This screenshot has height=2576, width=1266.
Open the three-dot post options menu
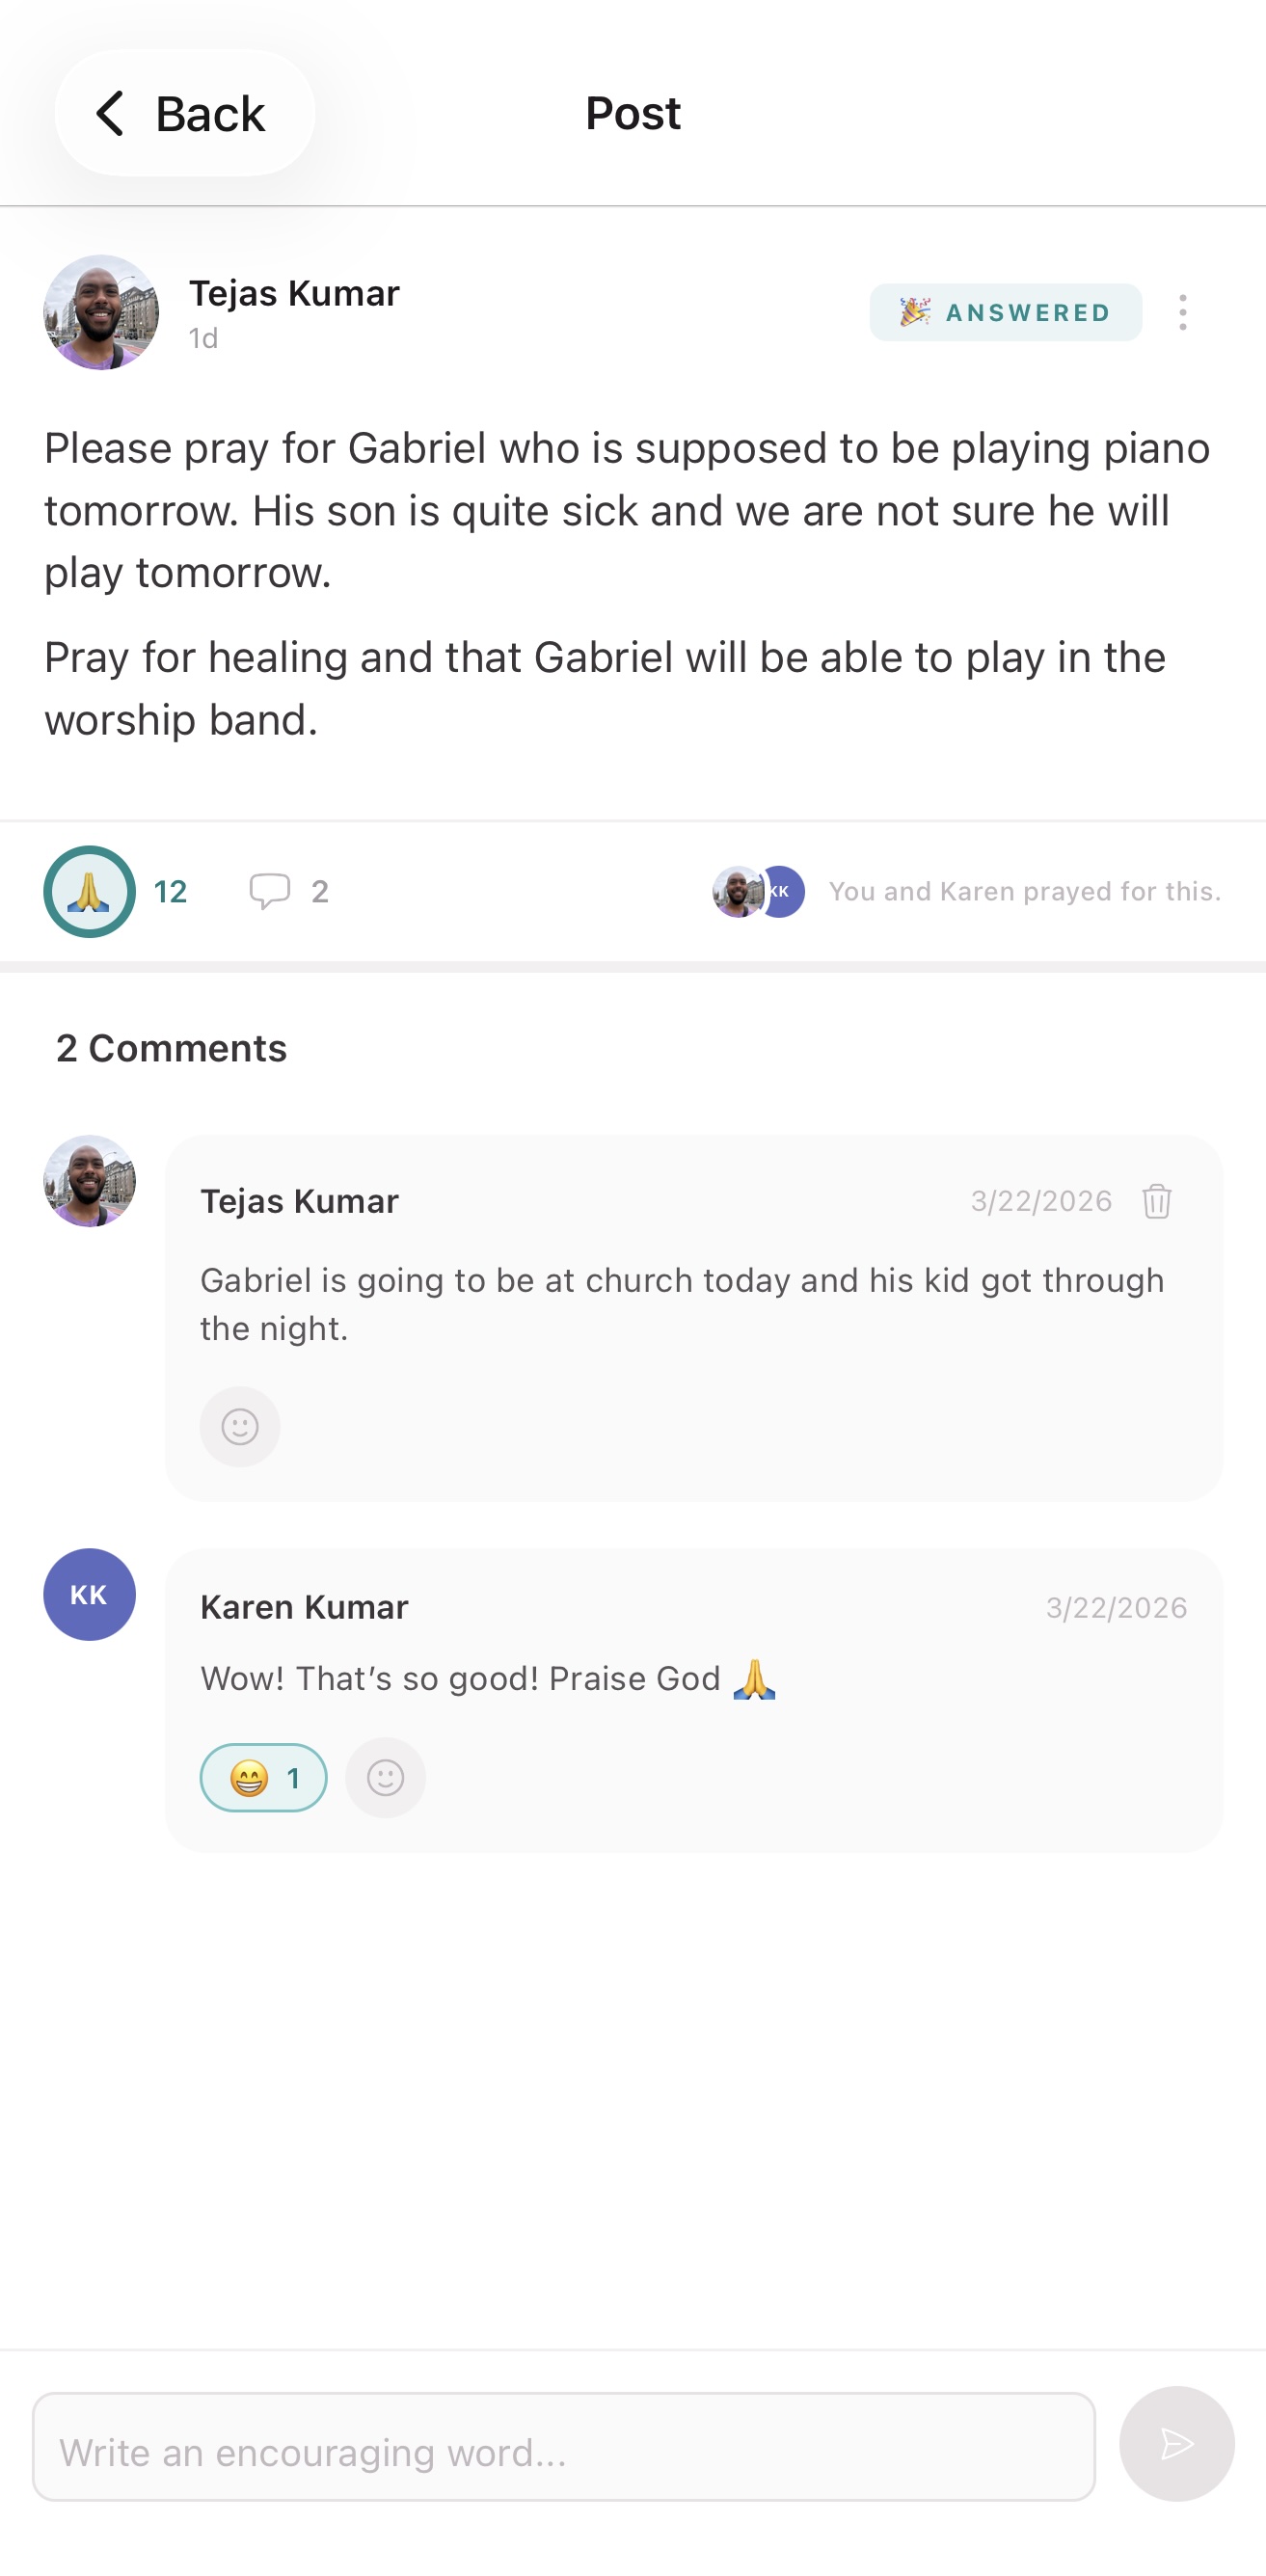[x=1182, y=313]
